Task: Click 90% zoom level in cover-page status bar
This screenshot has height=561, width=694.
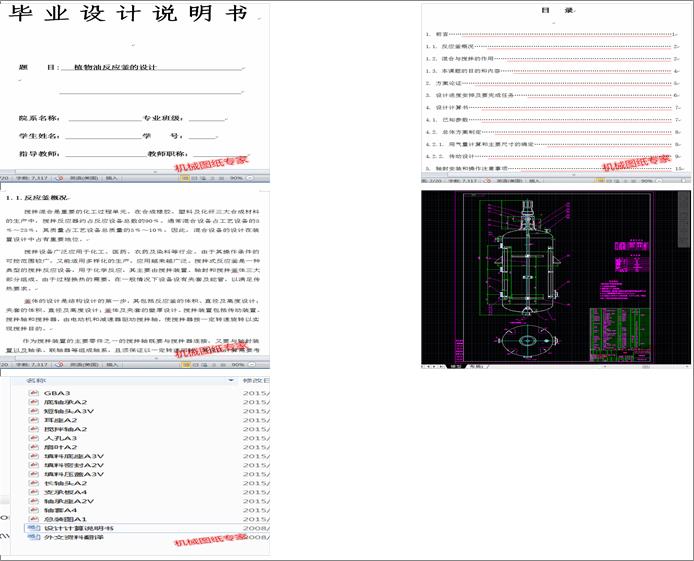Action: tap(236, 178)
